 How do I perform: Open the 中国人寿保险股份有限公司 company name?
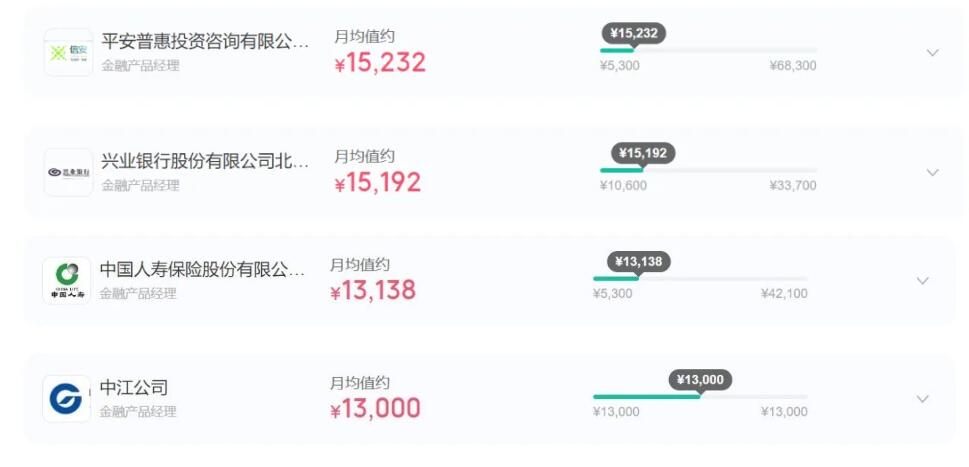(x=202, y=270)
